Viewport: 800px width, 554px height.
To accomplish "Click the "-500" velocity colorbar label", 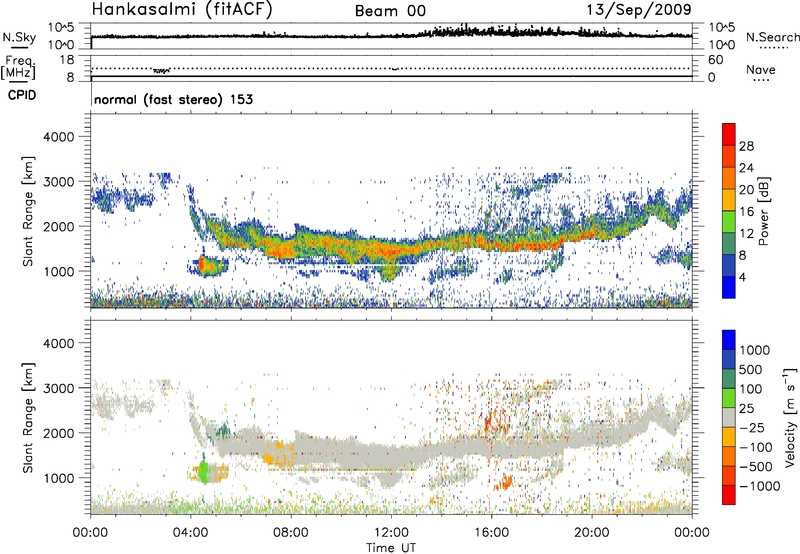I will [x=756, y=467].
